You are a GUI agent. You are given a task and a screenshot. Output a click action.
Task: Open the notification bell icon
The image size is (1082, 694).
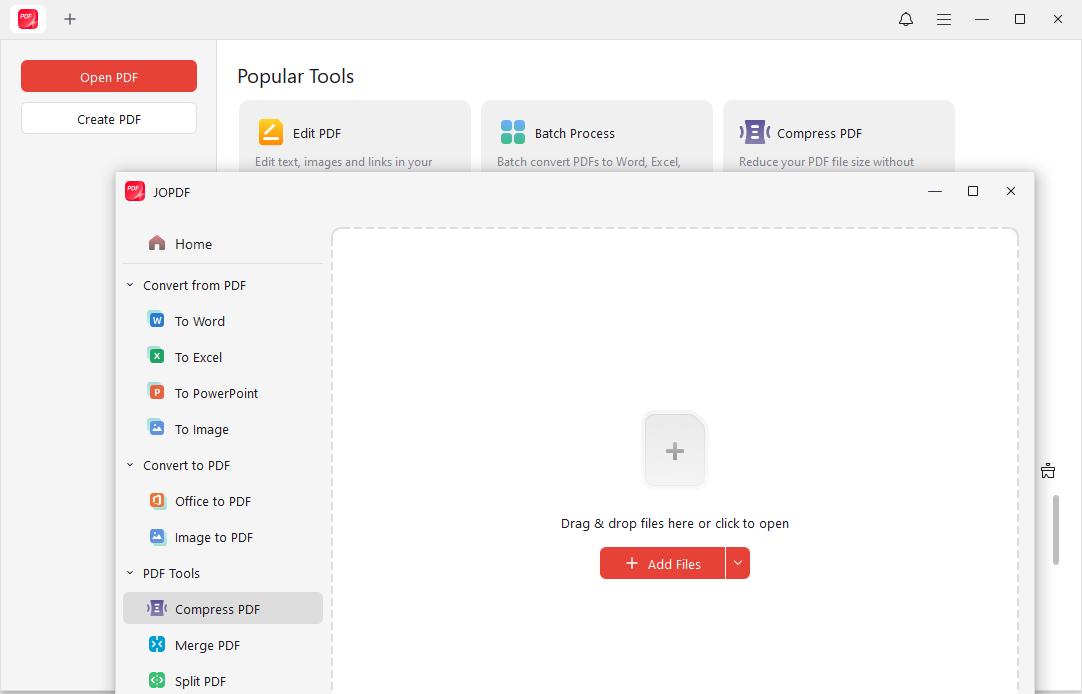(x=905, y=19)
